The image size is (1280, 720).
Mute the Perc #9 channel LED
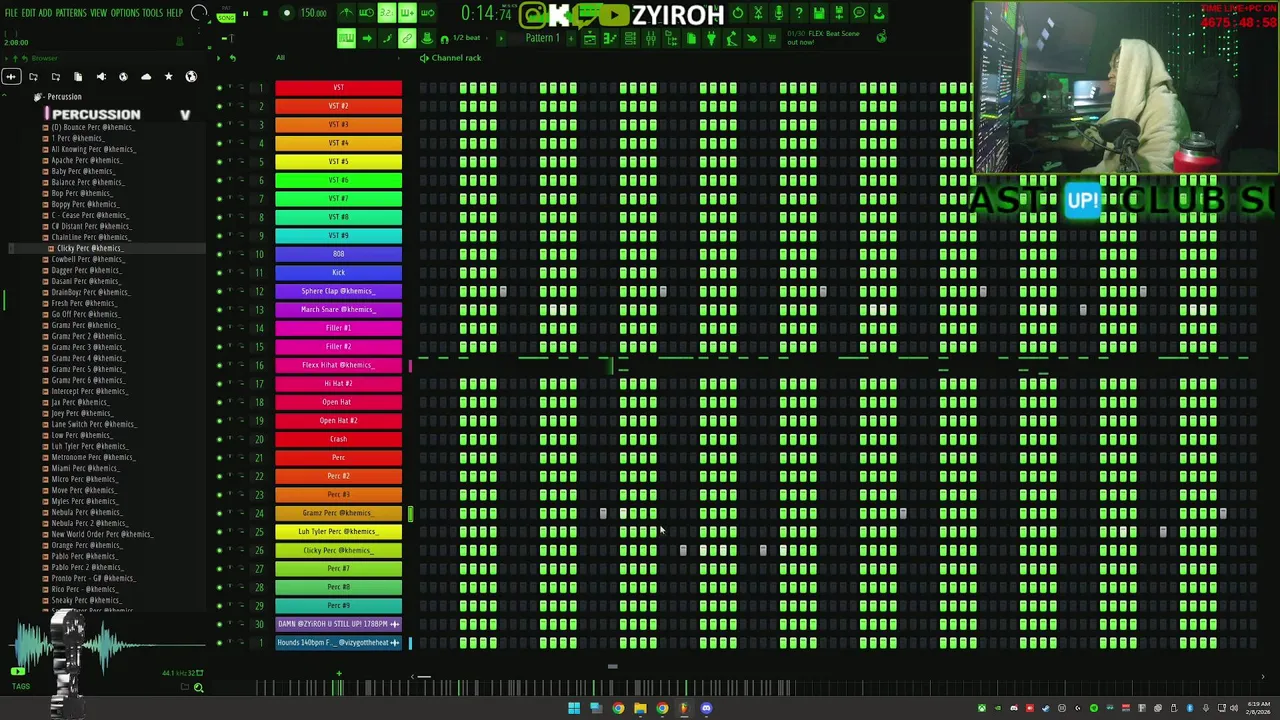tap(220, 606)
